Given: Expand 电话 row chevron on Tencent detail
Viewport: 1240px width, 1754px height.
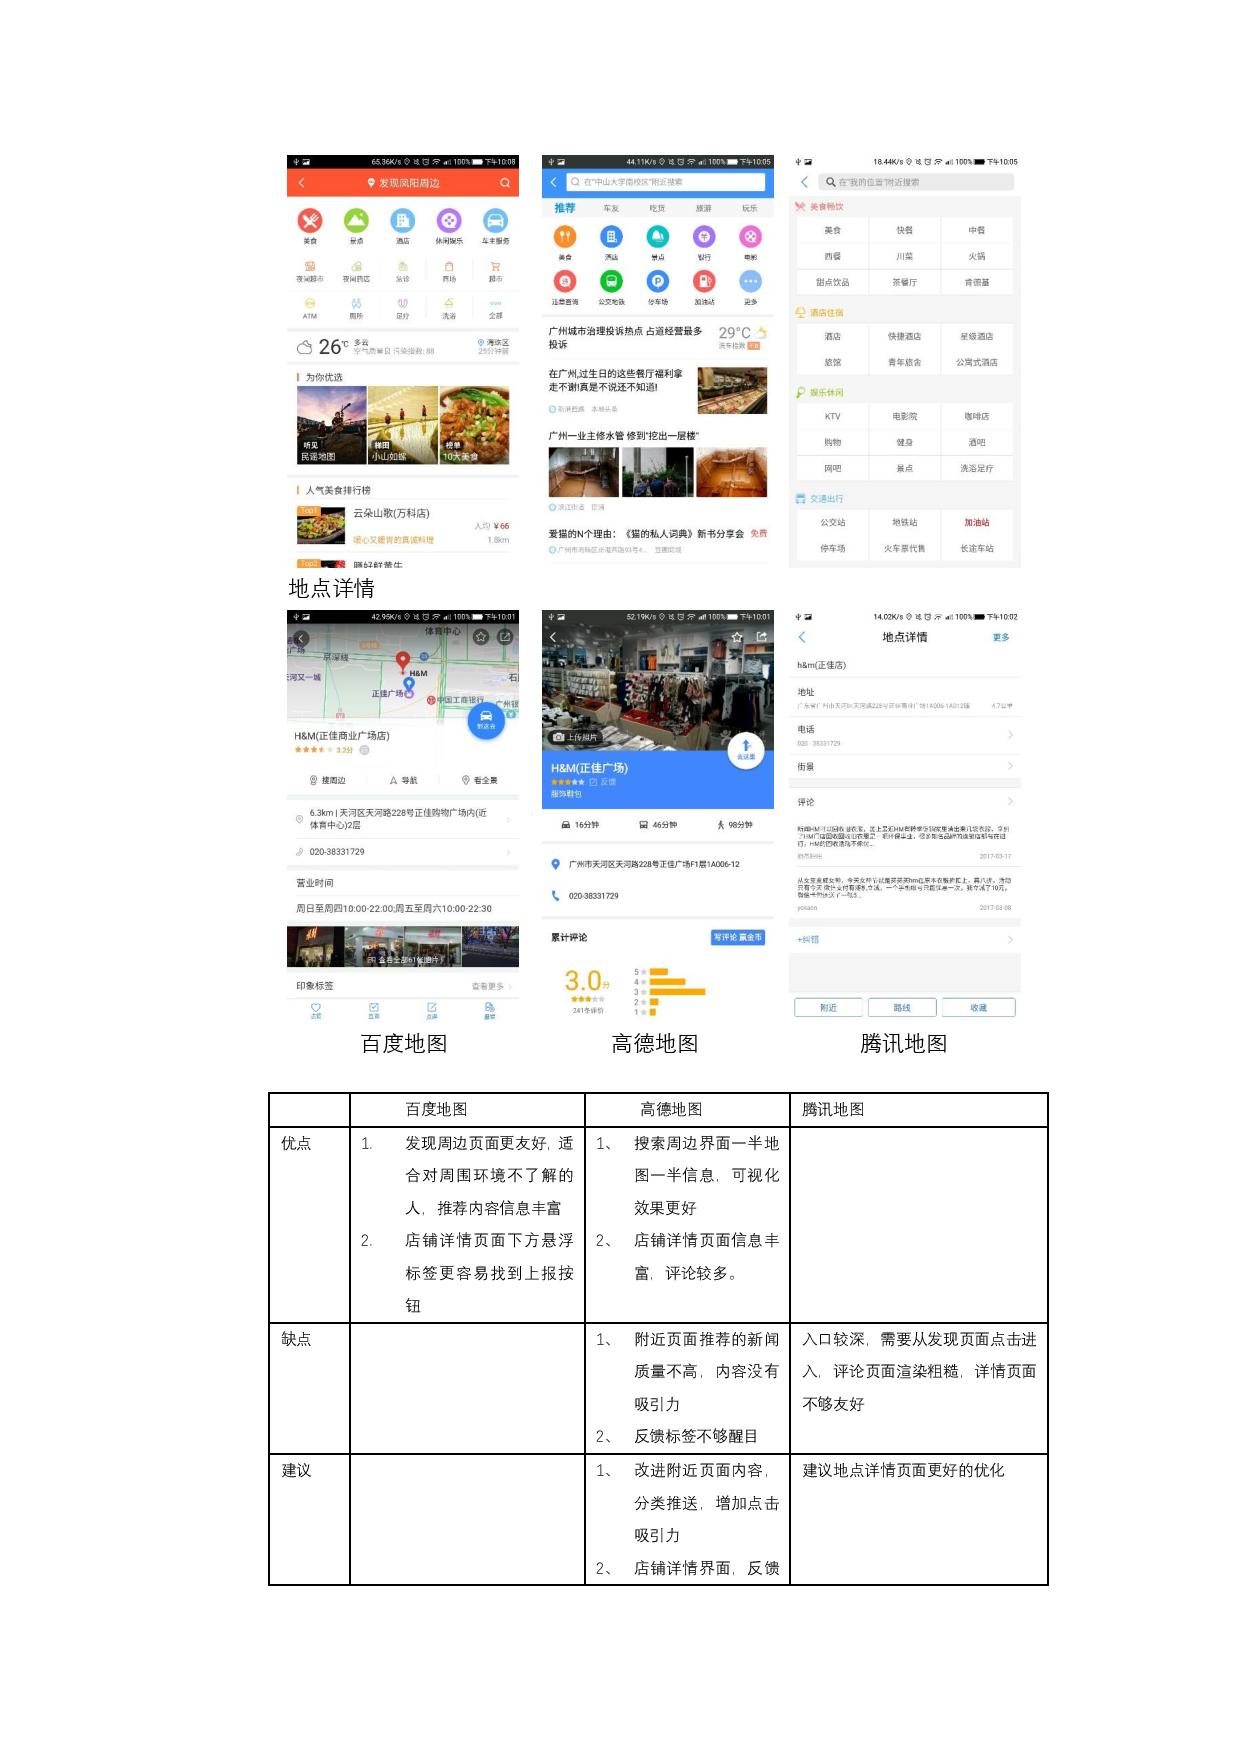Looking at the screenshot, I should (x=1010, y=735).
